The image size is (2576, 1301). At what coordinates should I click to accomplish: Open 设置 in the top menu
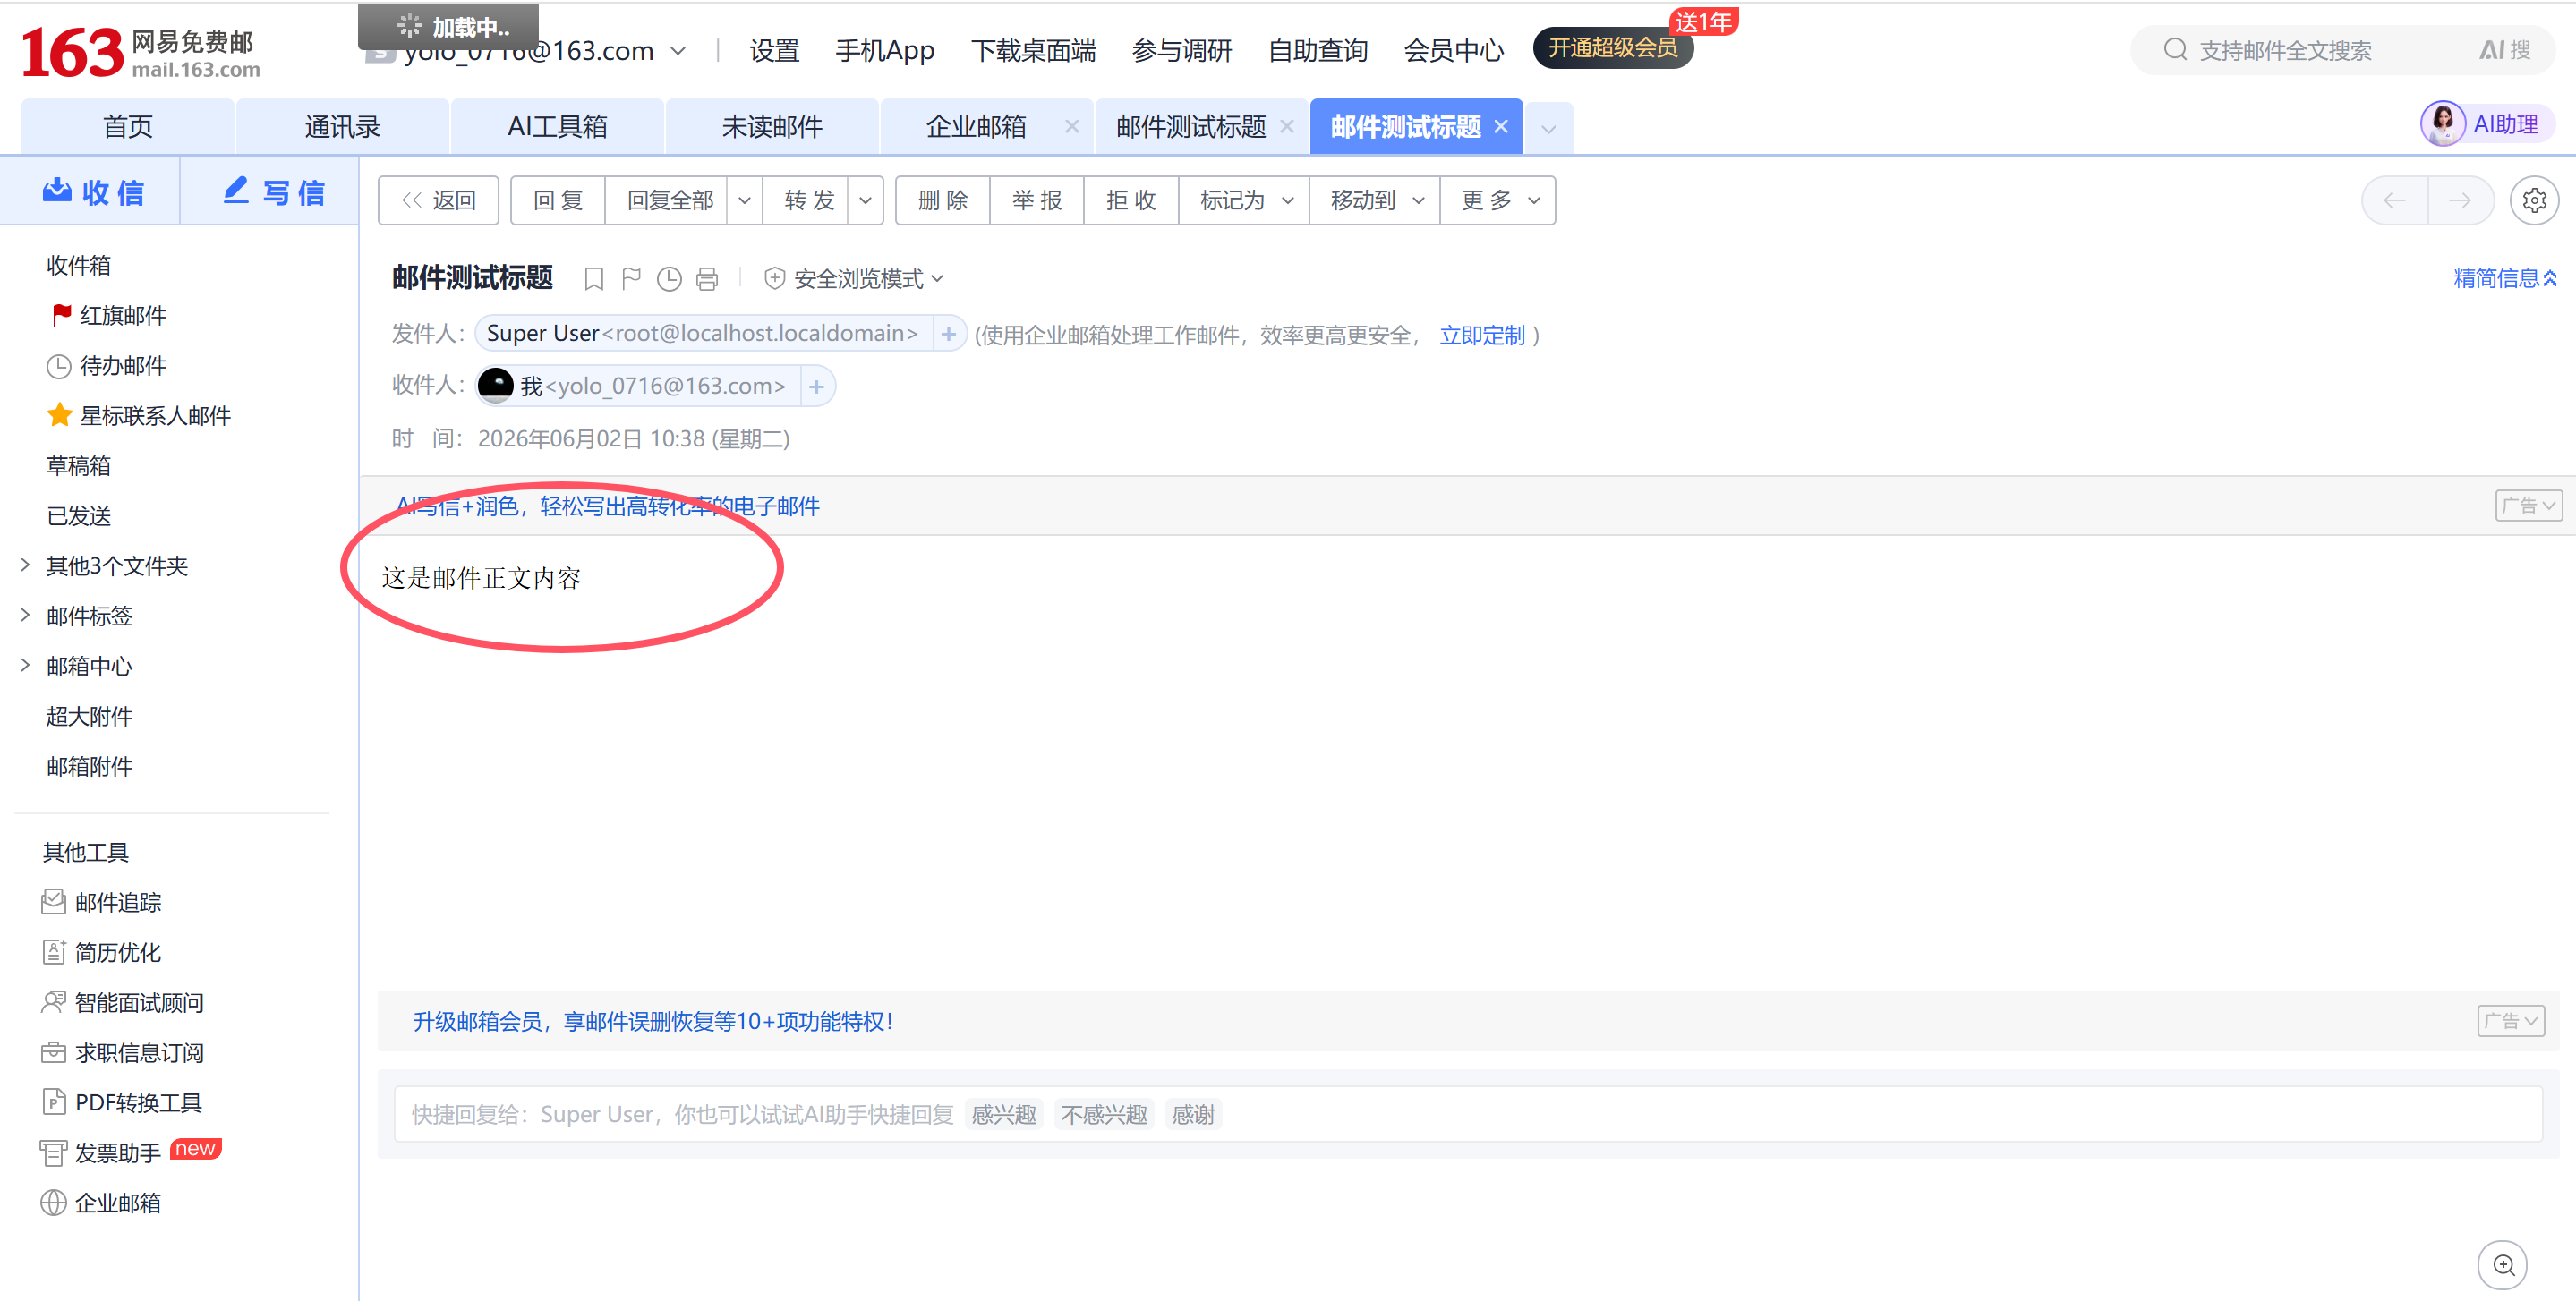click(x=774, y=51)
